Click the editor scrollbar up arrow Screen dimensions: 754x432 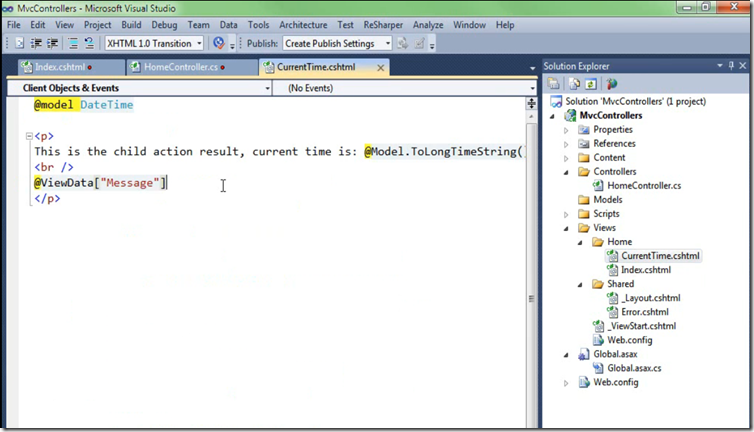pyautogui.click(x=531, y=116)
